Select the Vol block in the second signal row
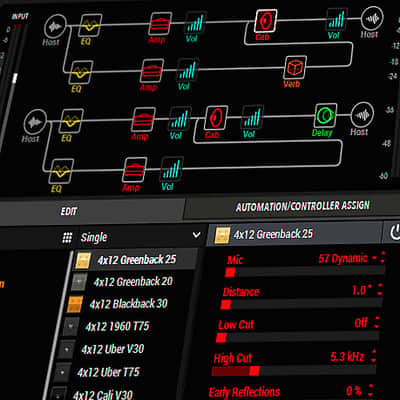Screen dimensions: 400x400 [x=187, y=69]
